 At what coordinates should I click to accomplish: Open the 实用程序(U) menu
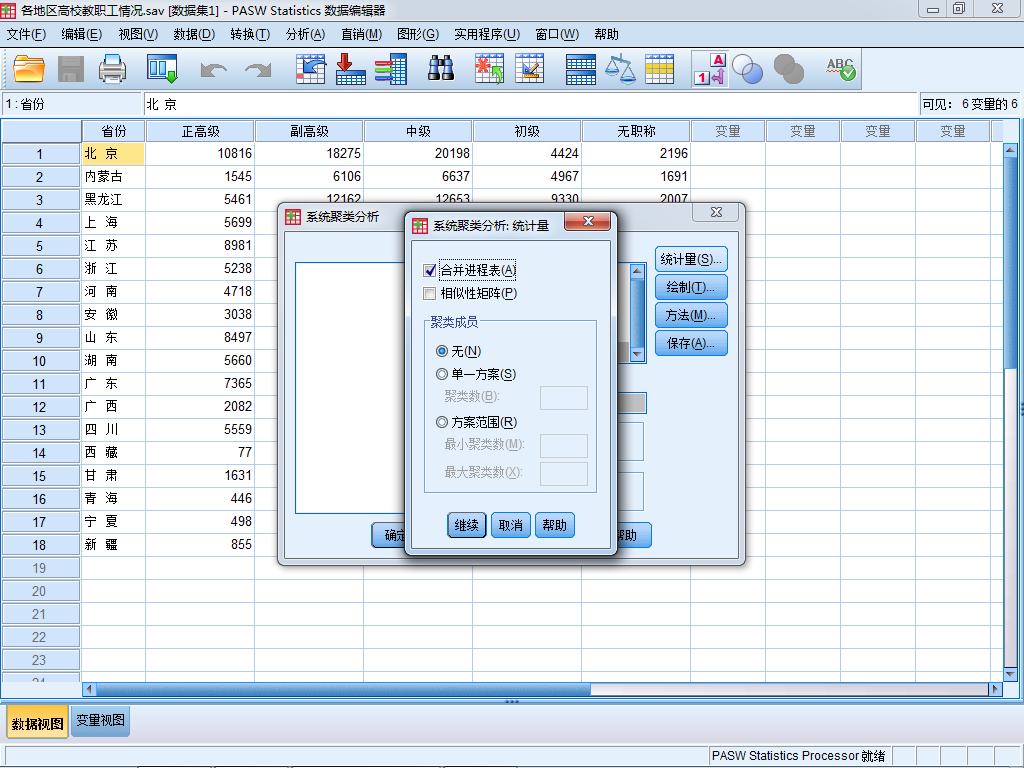487,35
